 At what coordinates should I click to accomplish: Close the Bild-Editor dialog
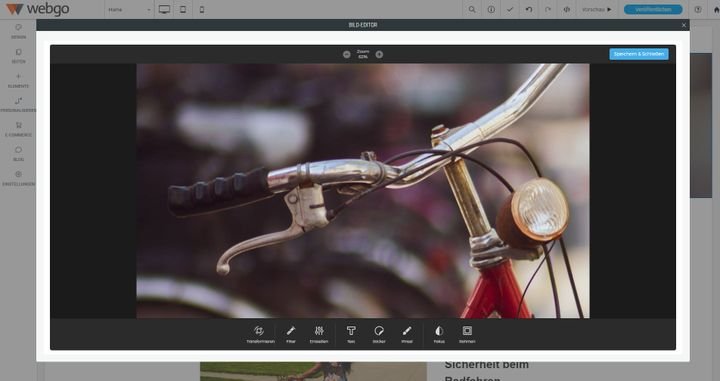pyautogui.click(x=684, y=25)
